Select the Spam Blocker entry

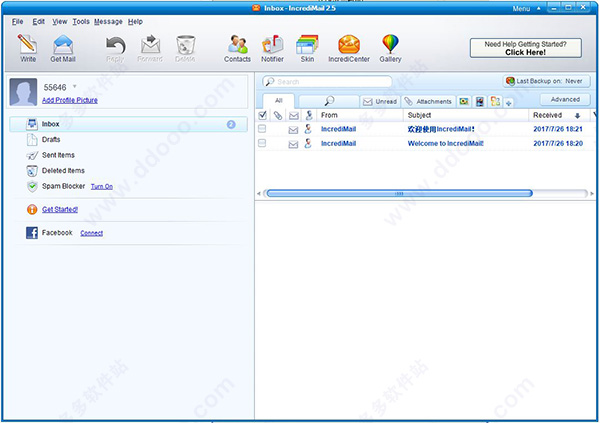click(x=63, y=186)
